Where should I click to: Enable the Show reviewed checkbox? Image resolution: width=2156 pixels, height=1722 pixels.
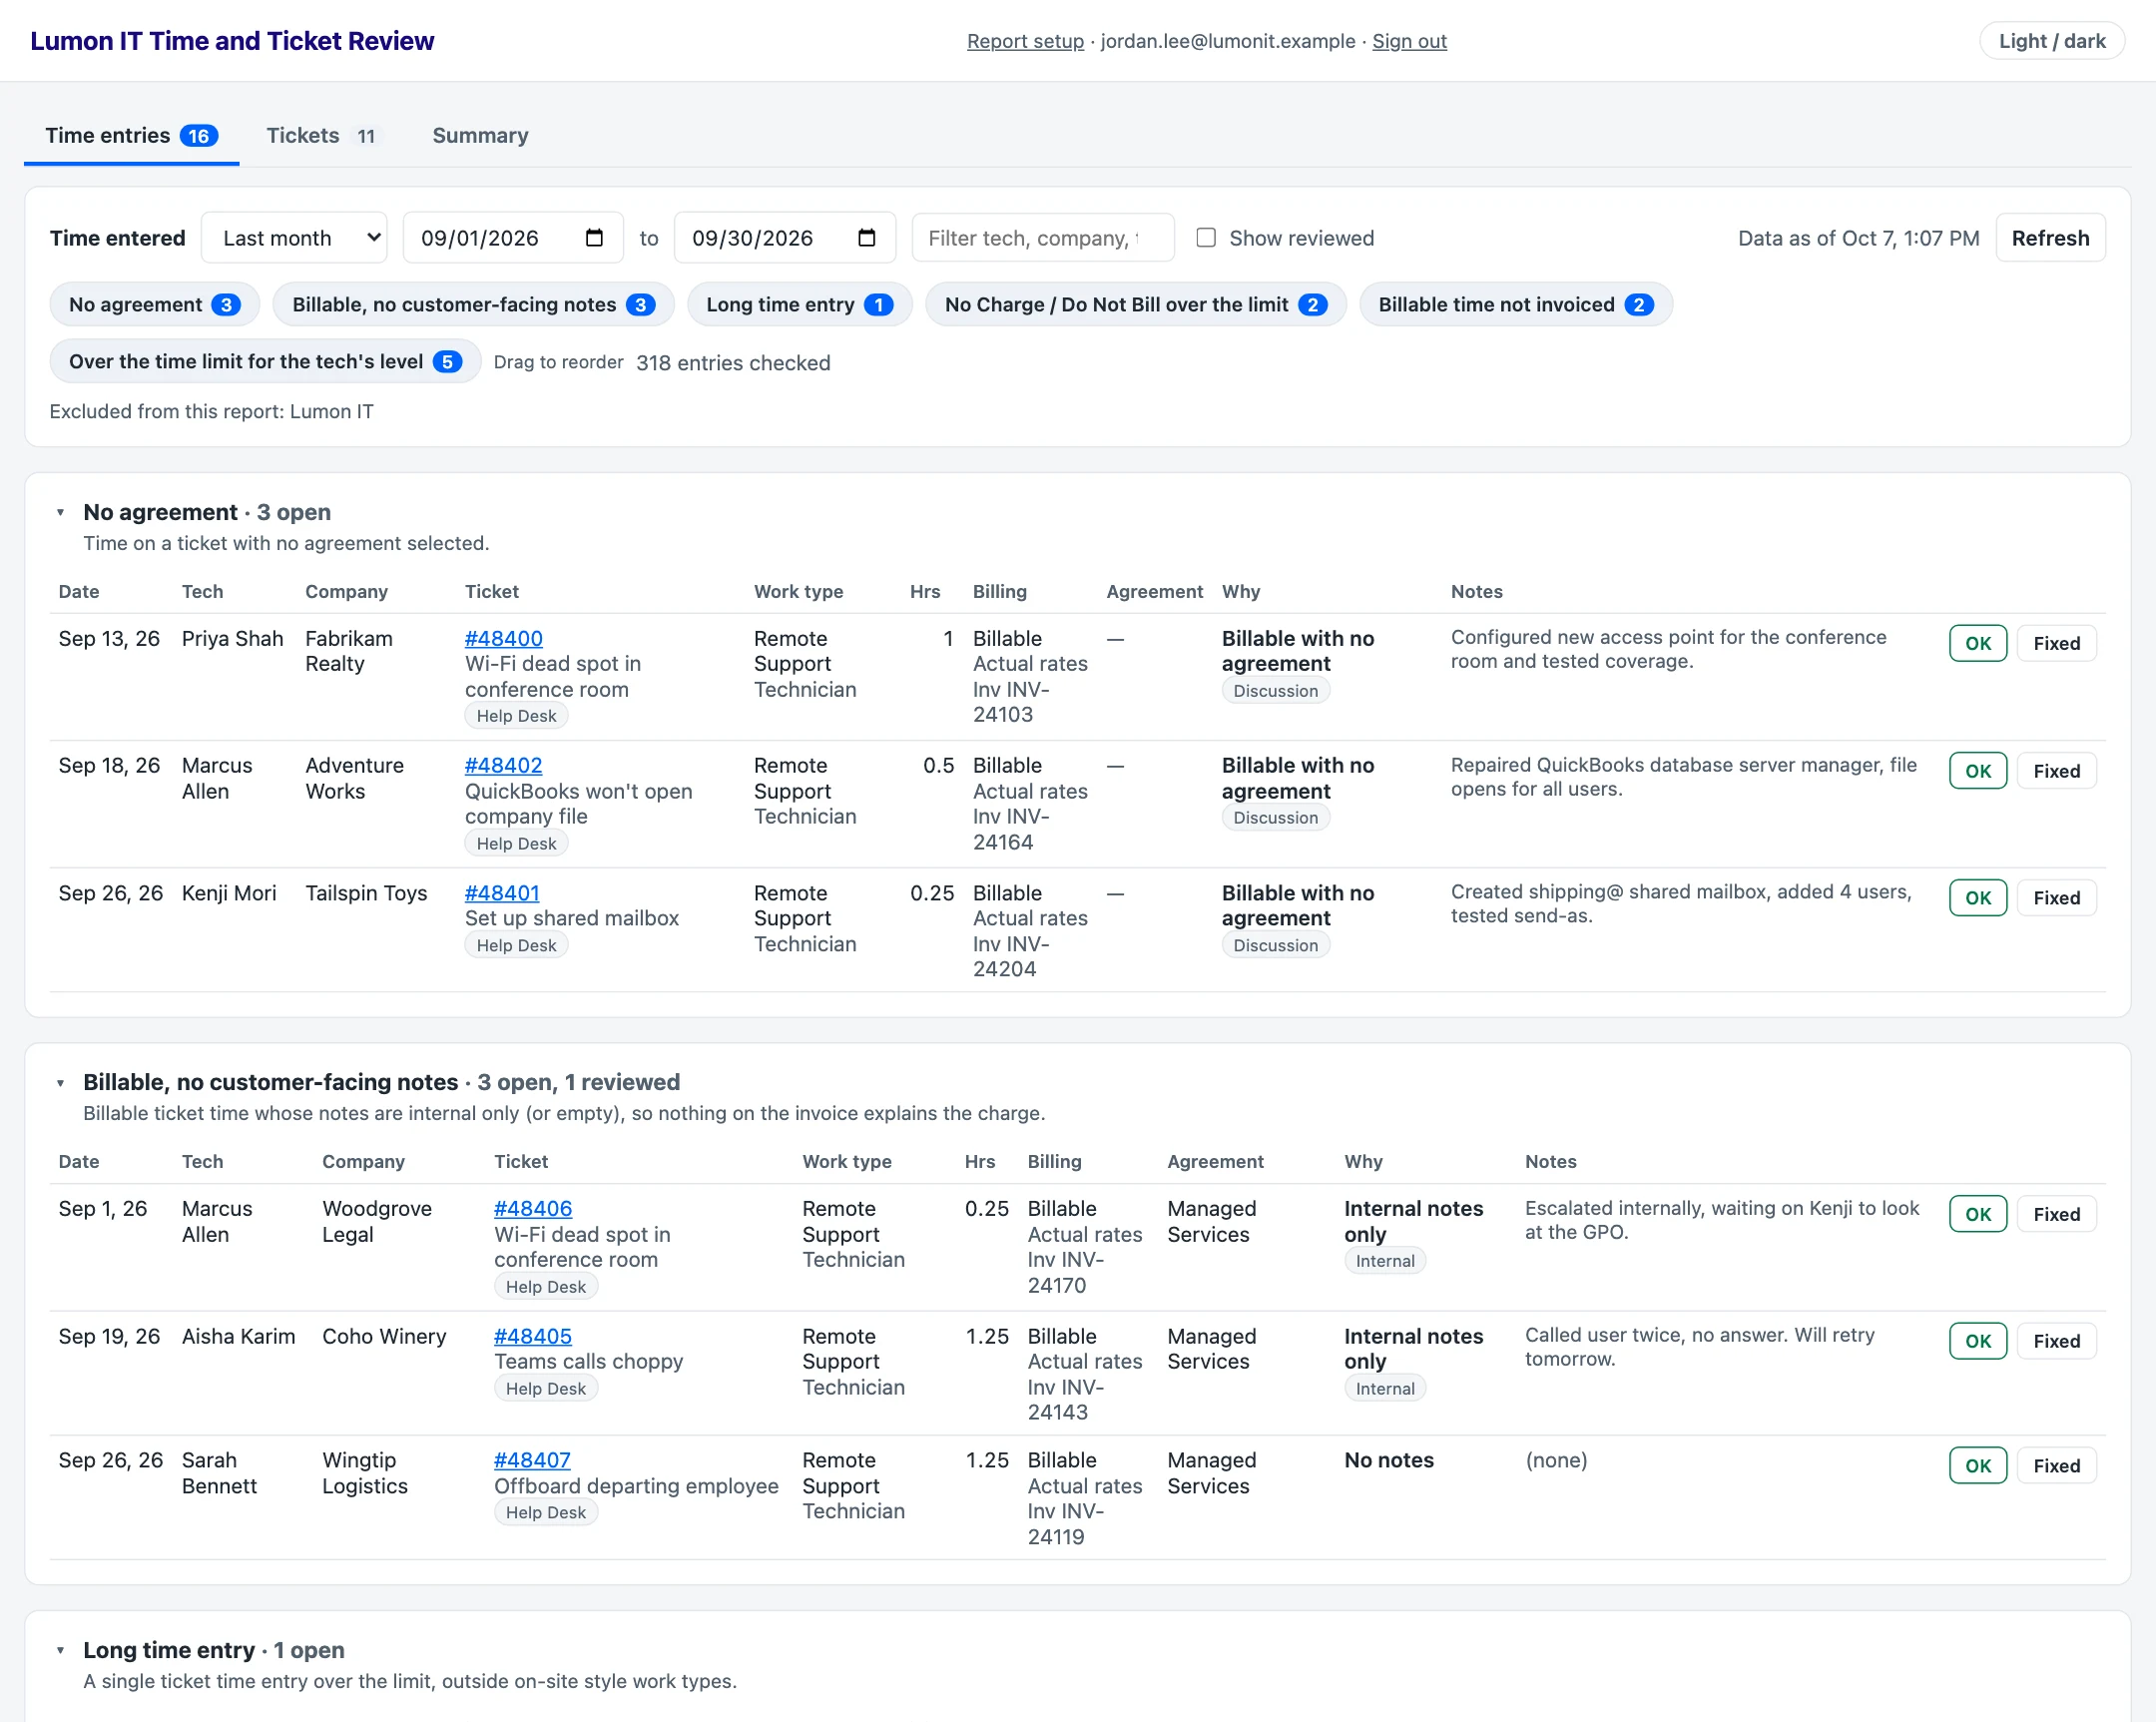tap(1206, 238)
